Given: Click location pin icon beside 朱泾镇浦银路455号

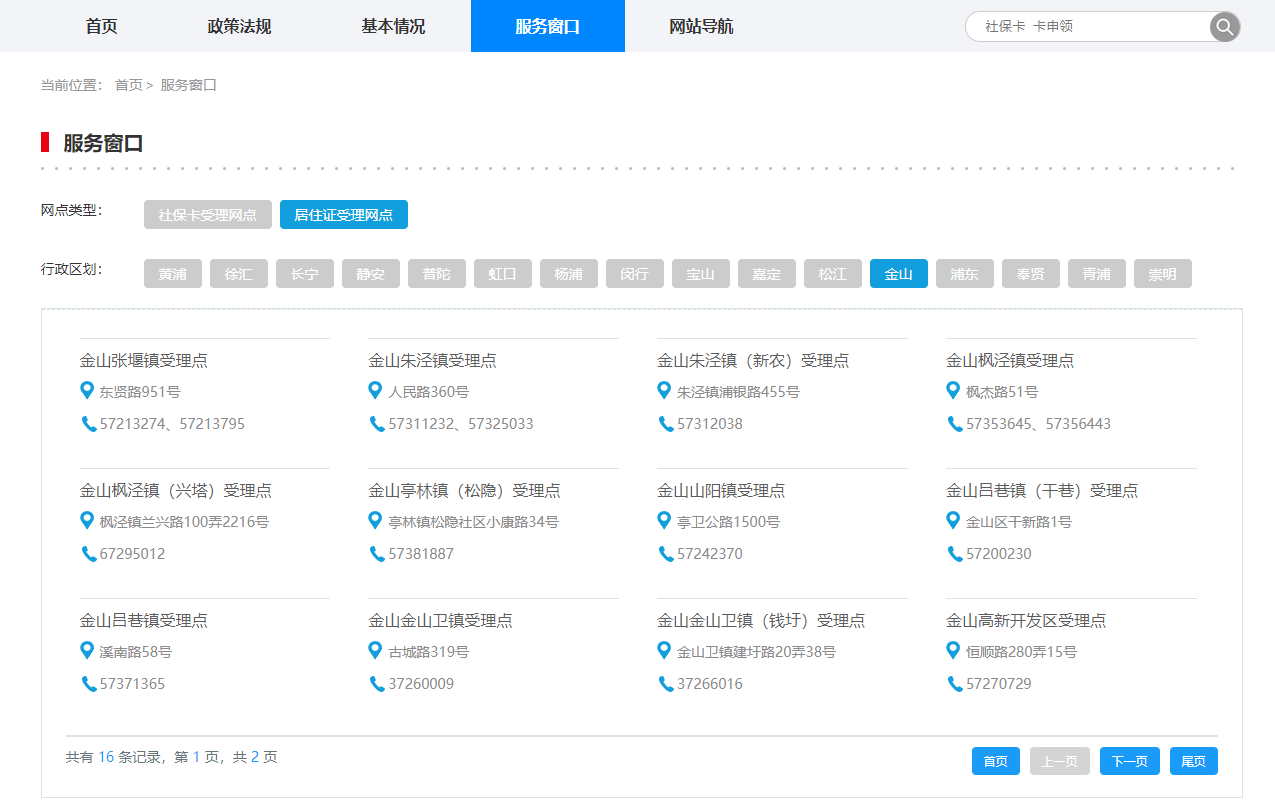Looking at the screenshot, I should click(x=664, y=390).
